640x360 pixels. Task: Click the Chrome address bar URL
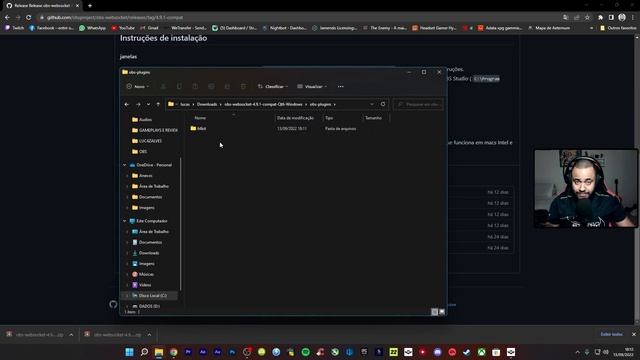[x=114, y=18]
